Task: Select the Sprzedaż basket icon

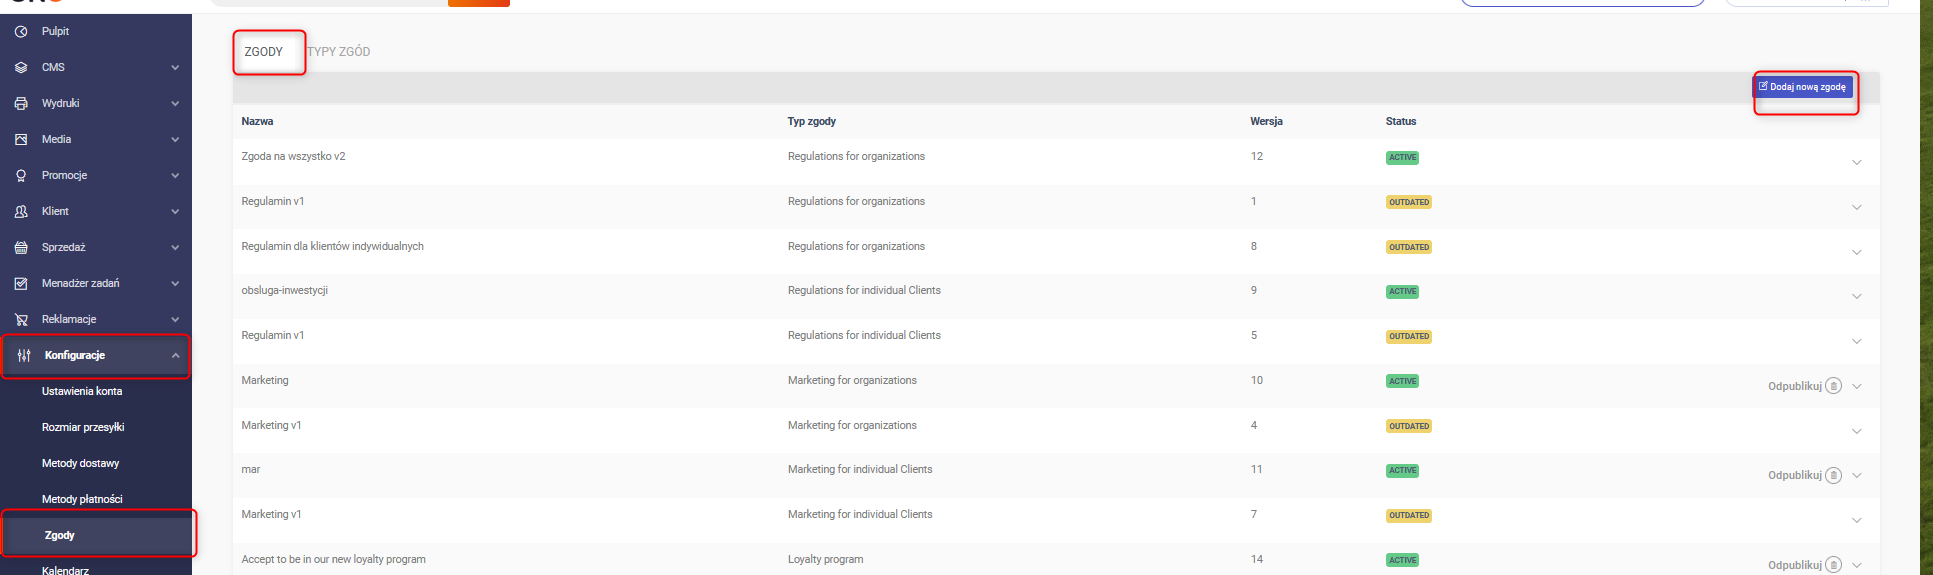Action: 21,247
